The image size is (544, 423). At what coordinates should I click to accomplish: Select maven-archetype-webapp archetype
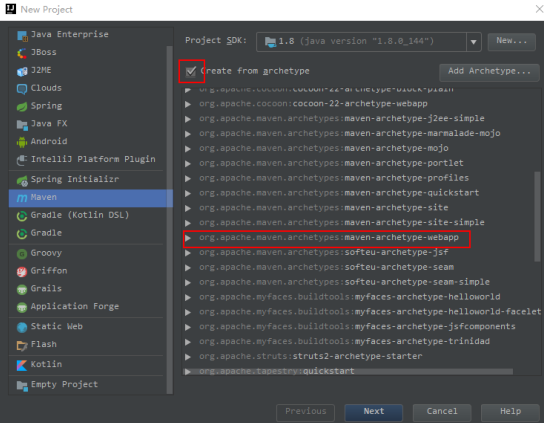pos(329,238)
